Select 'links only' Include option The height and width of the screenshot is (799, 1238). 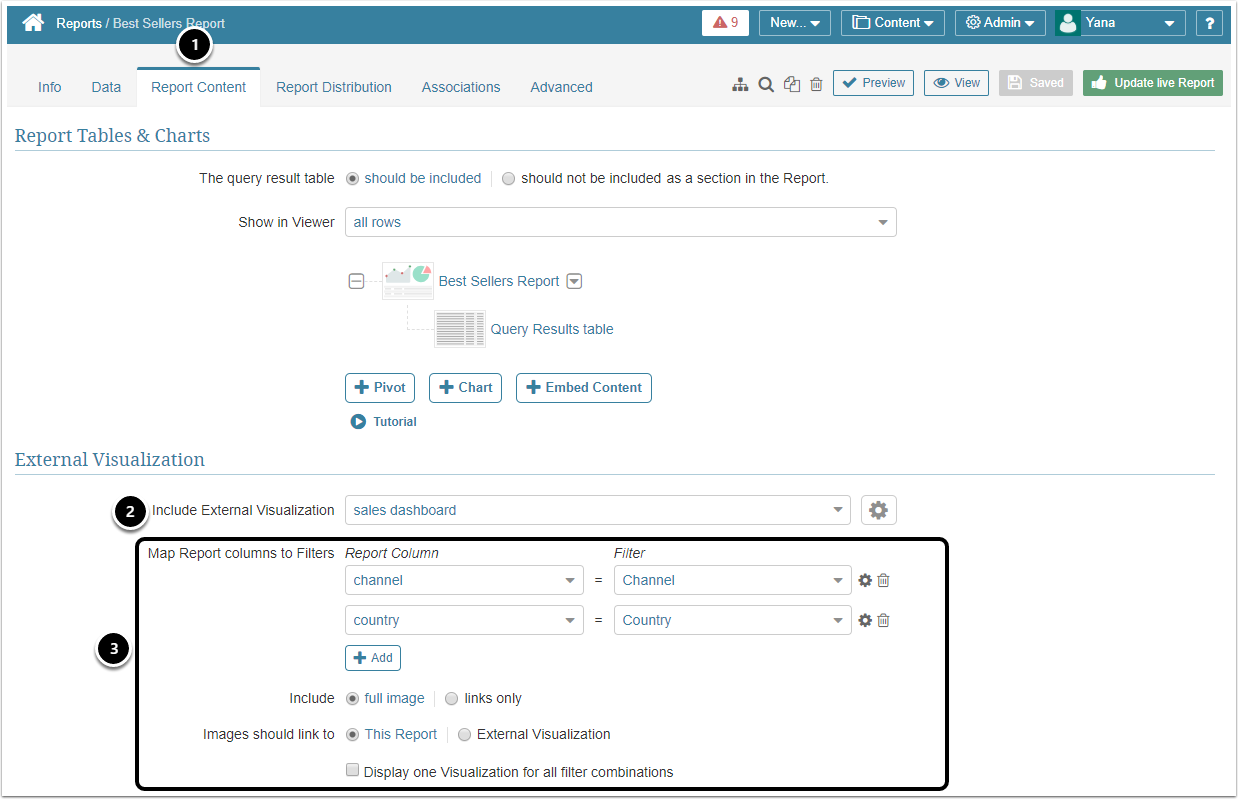coord(452,699)
